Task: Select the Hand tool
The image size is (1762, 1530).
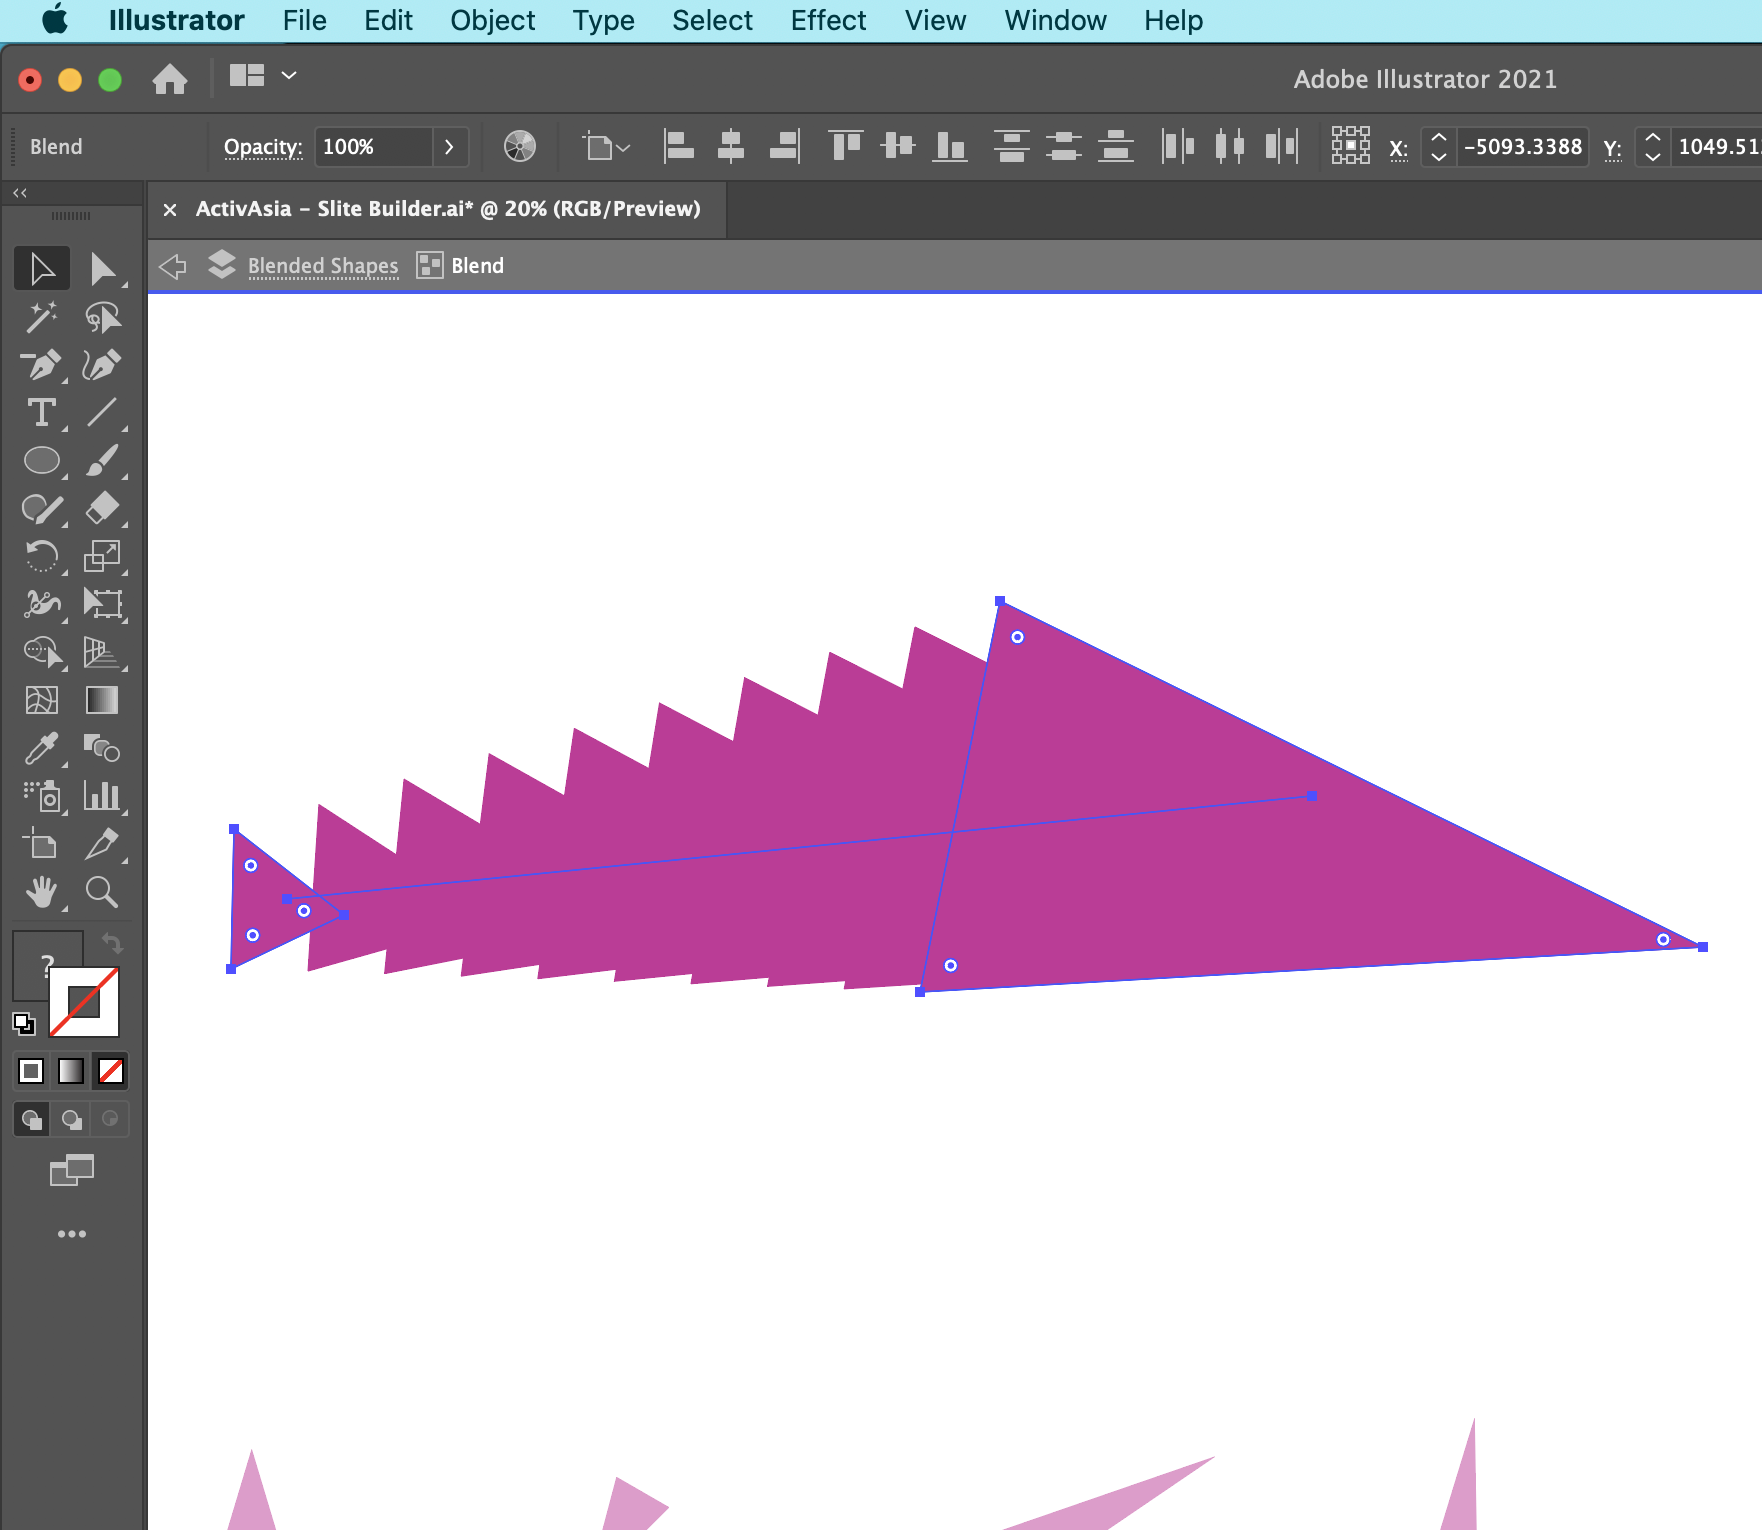Action: (x=42, y=893)
